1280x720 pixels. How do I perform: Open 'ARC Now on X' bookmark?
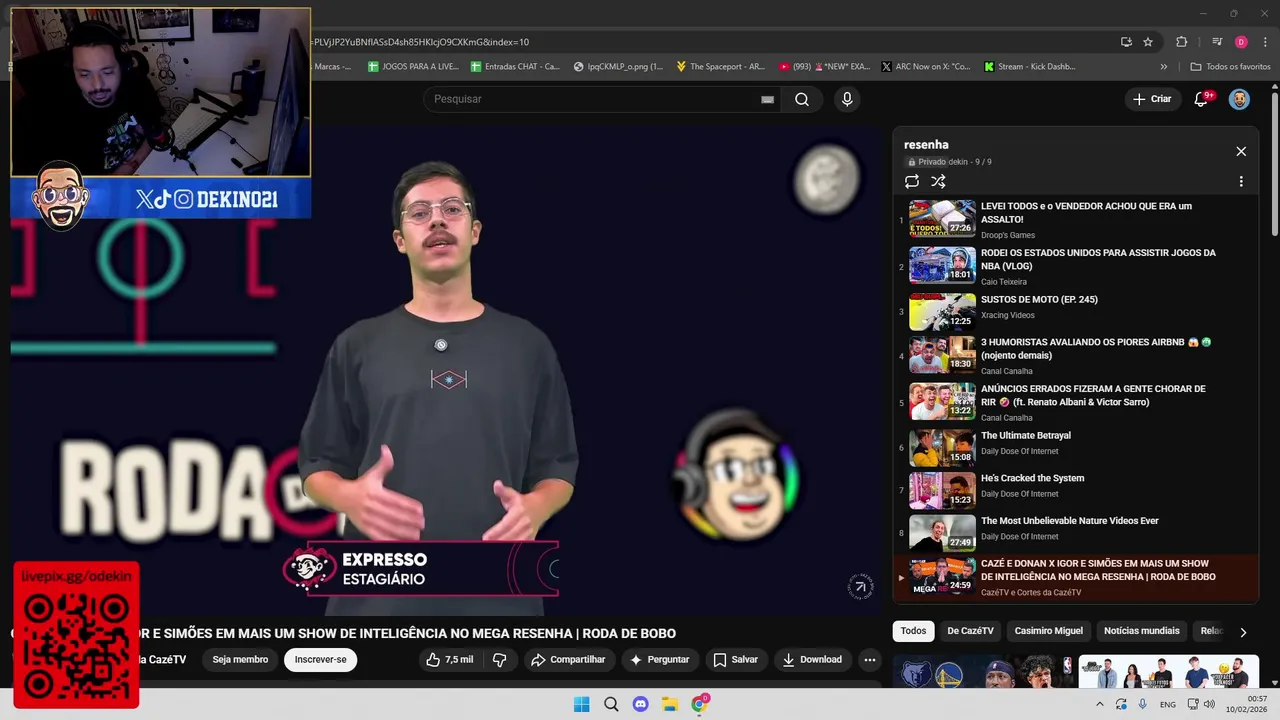[x=926, y=67]
